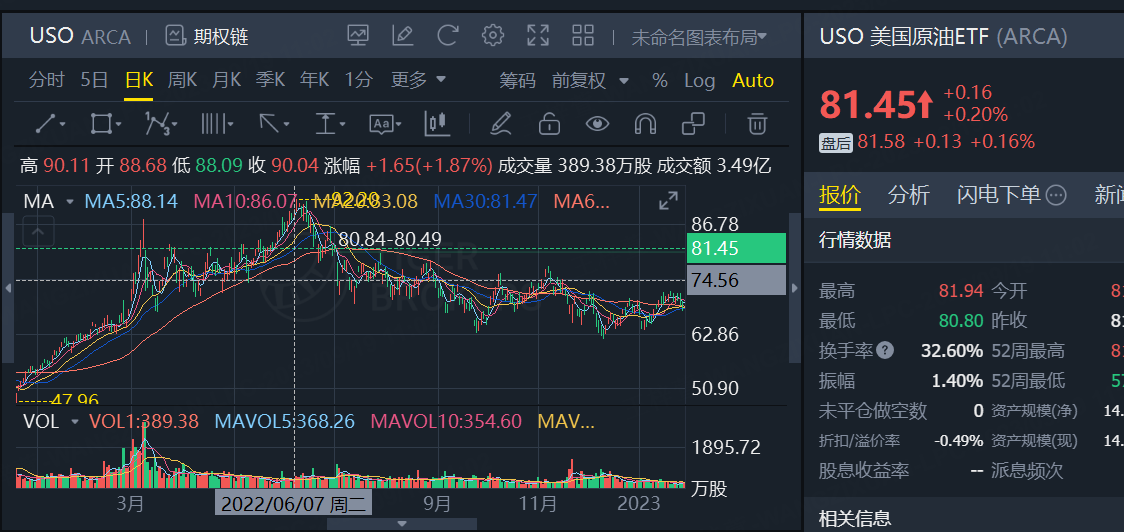This screenshot has height=532, width=1124.
Task: Click the 行情数据 section header
Action: [855, 239]
